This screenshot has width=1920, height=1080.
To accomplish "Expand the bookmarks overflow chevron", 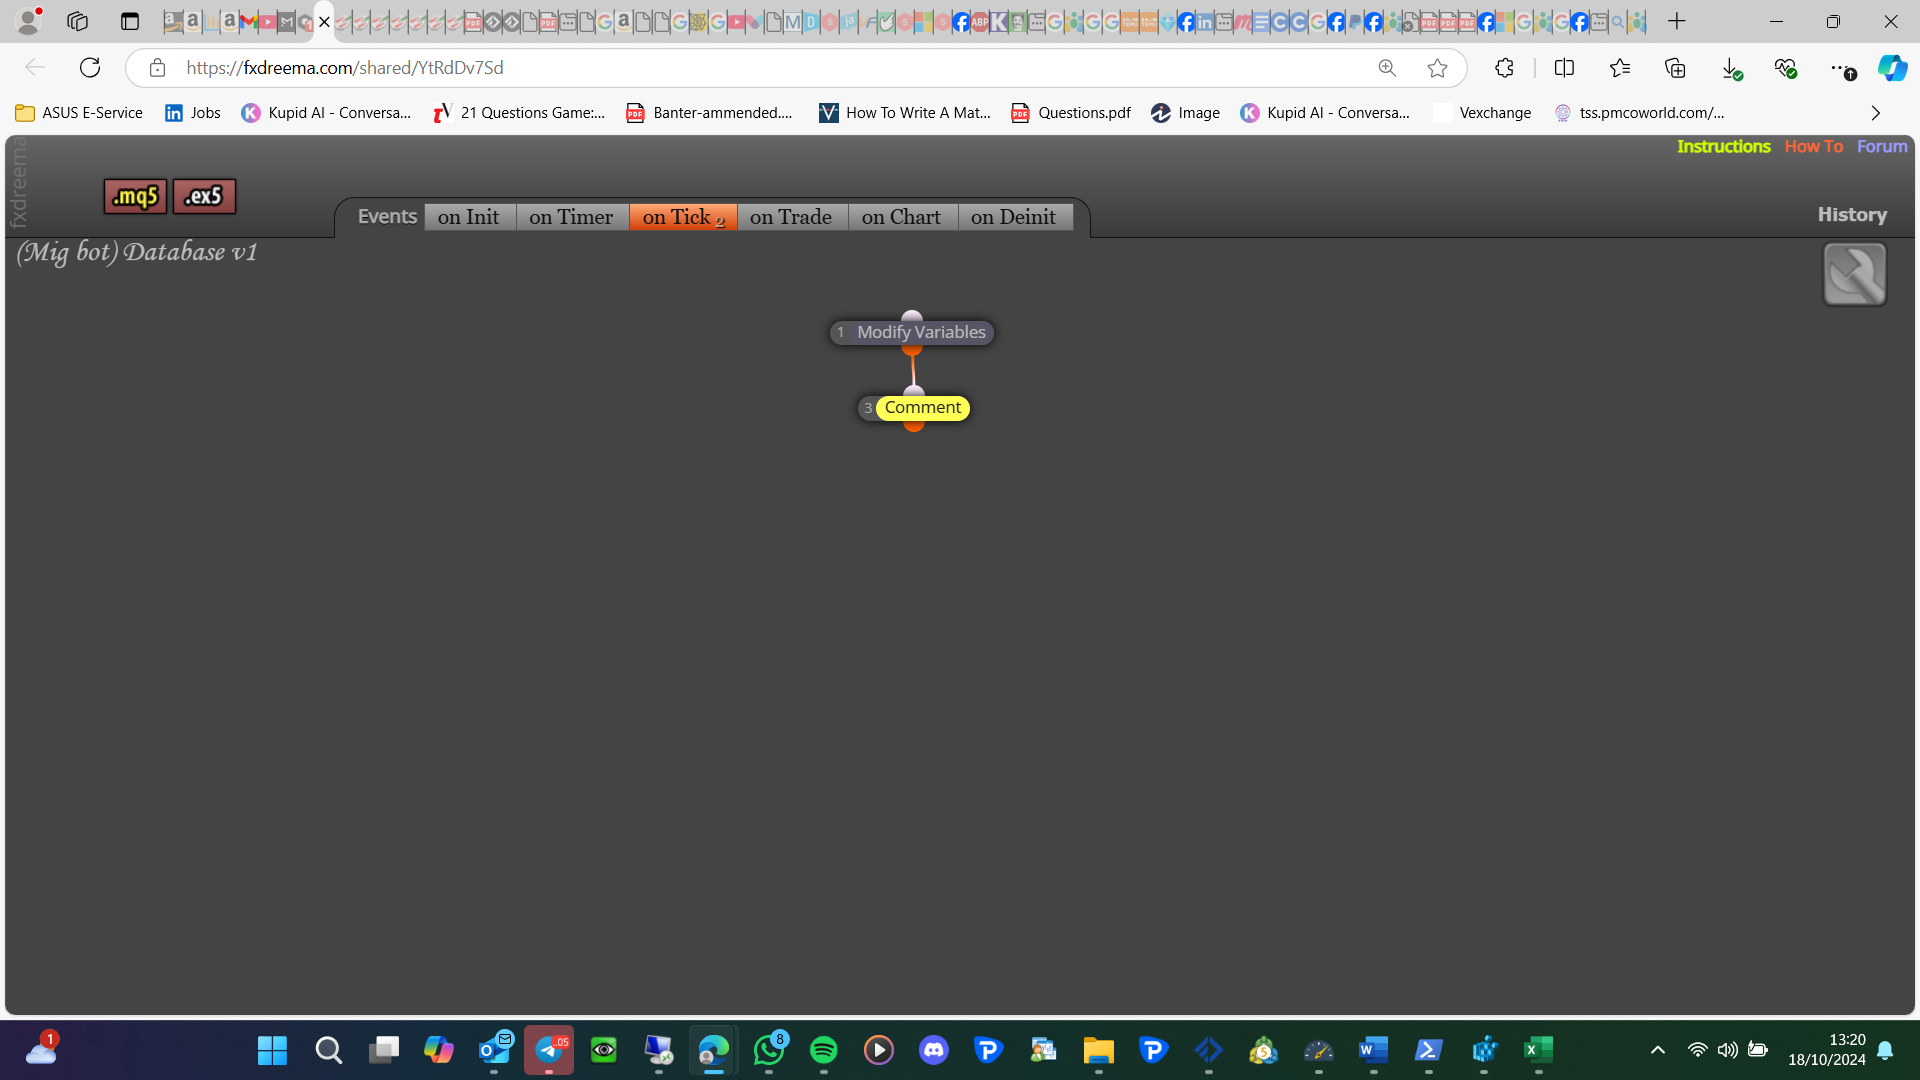I will click(x=1876, y=113).
